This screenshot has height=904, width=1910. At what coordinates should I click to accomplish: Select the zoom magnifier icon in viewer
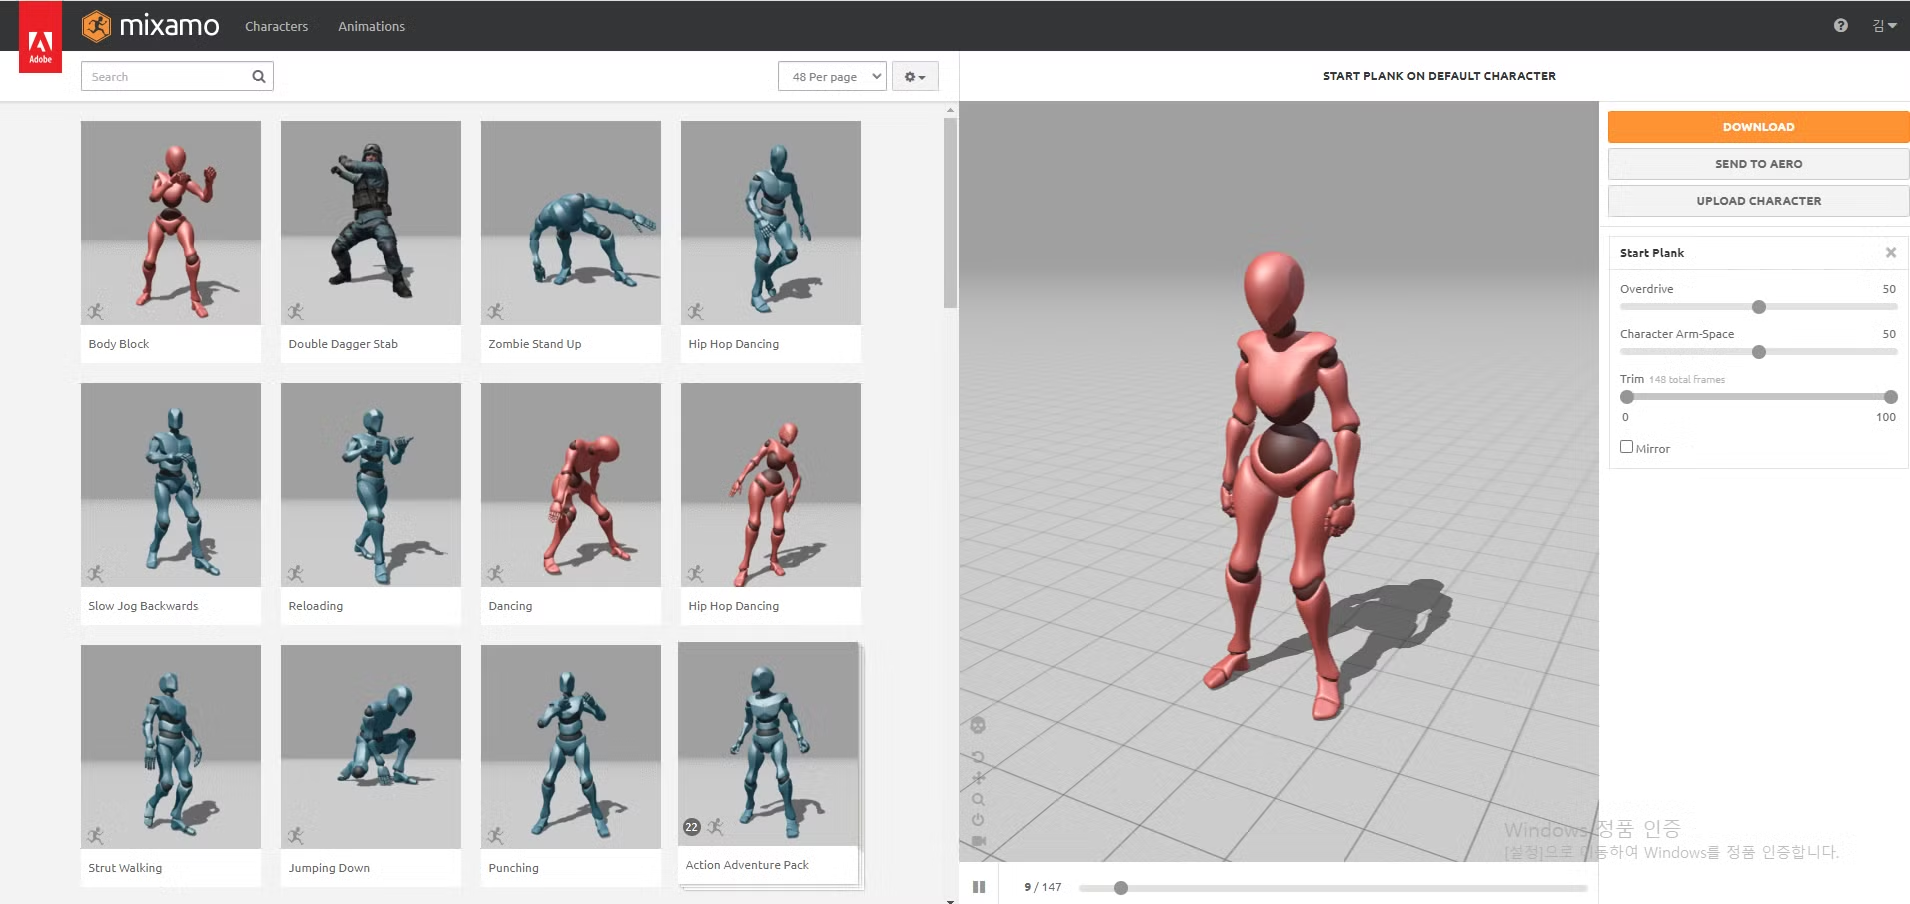pyautogui.click(x=978, y=799)
